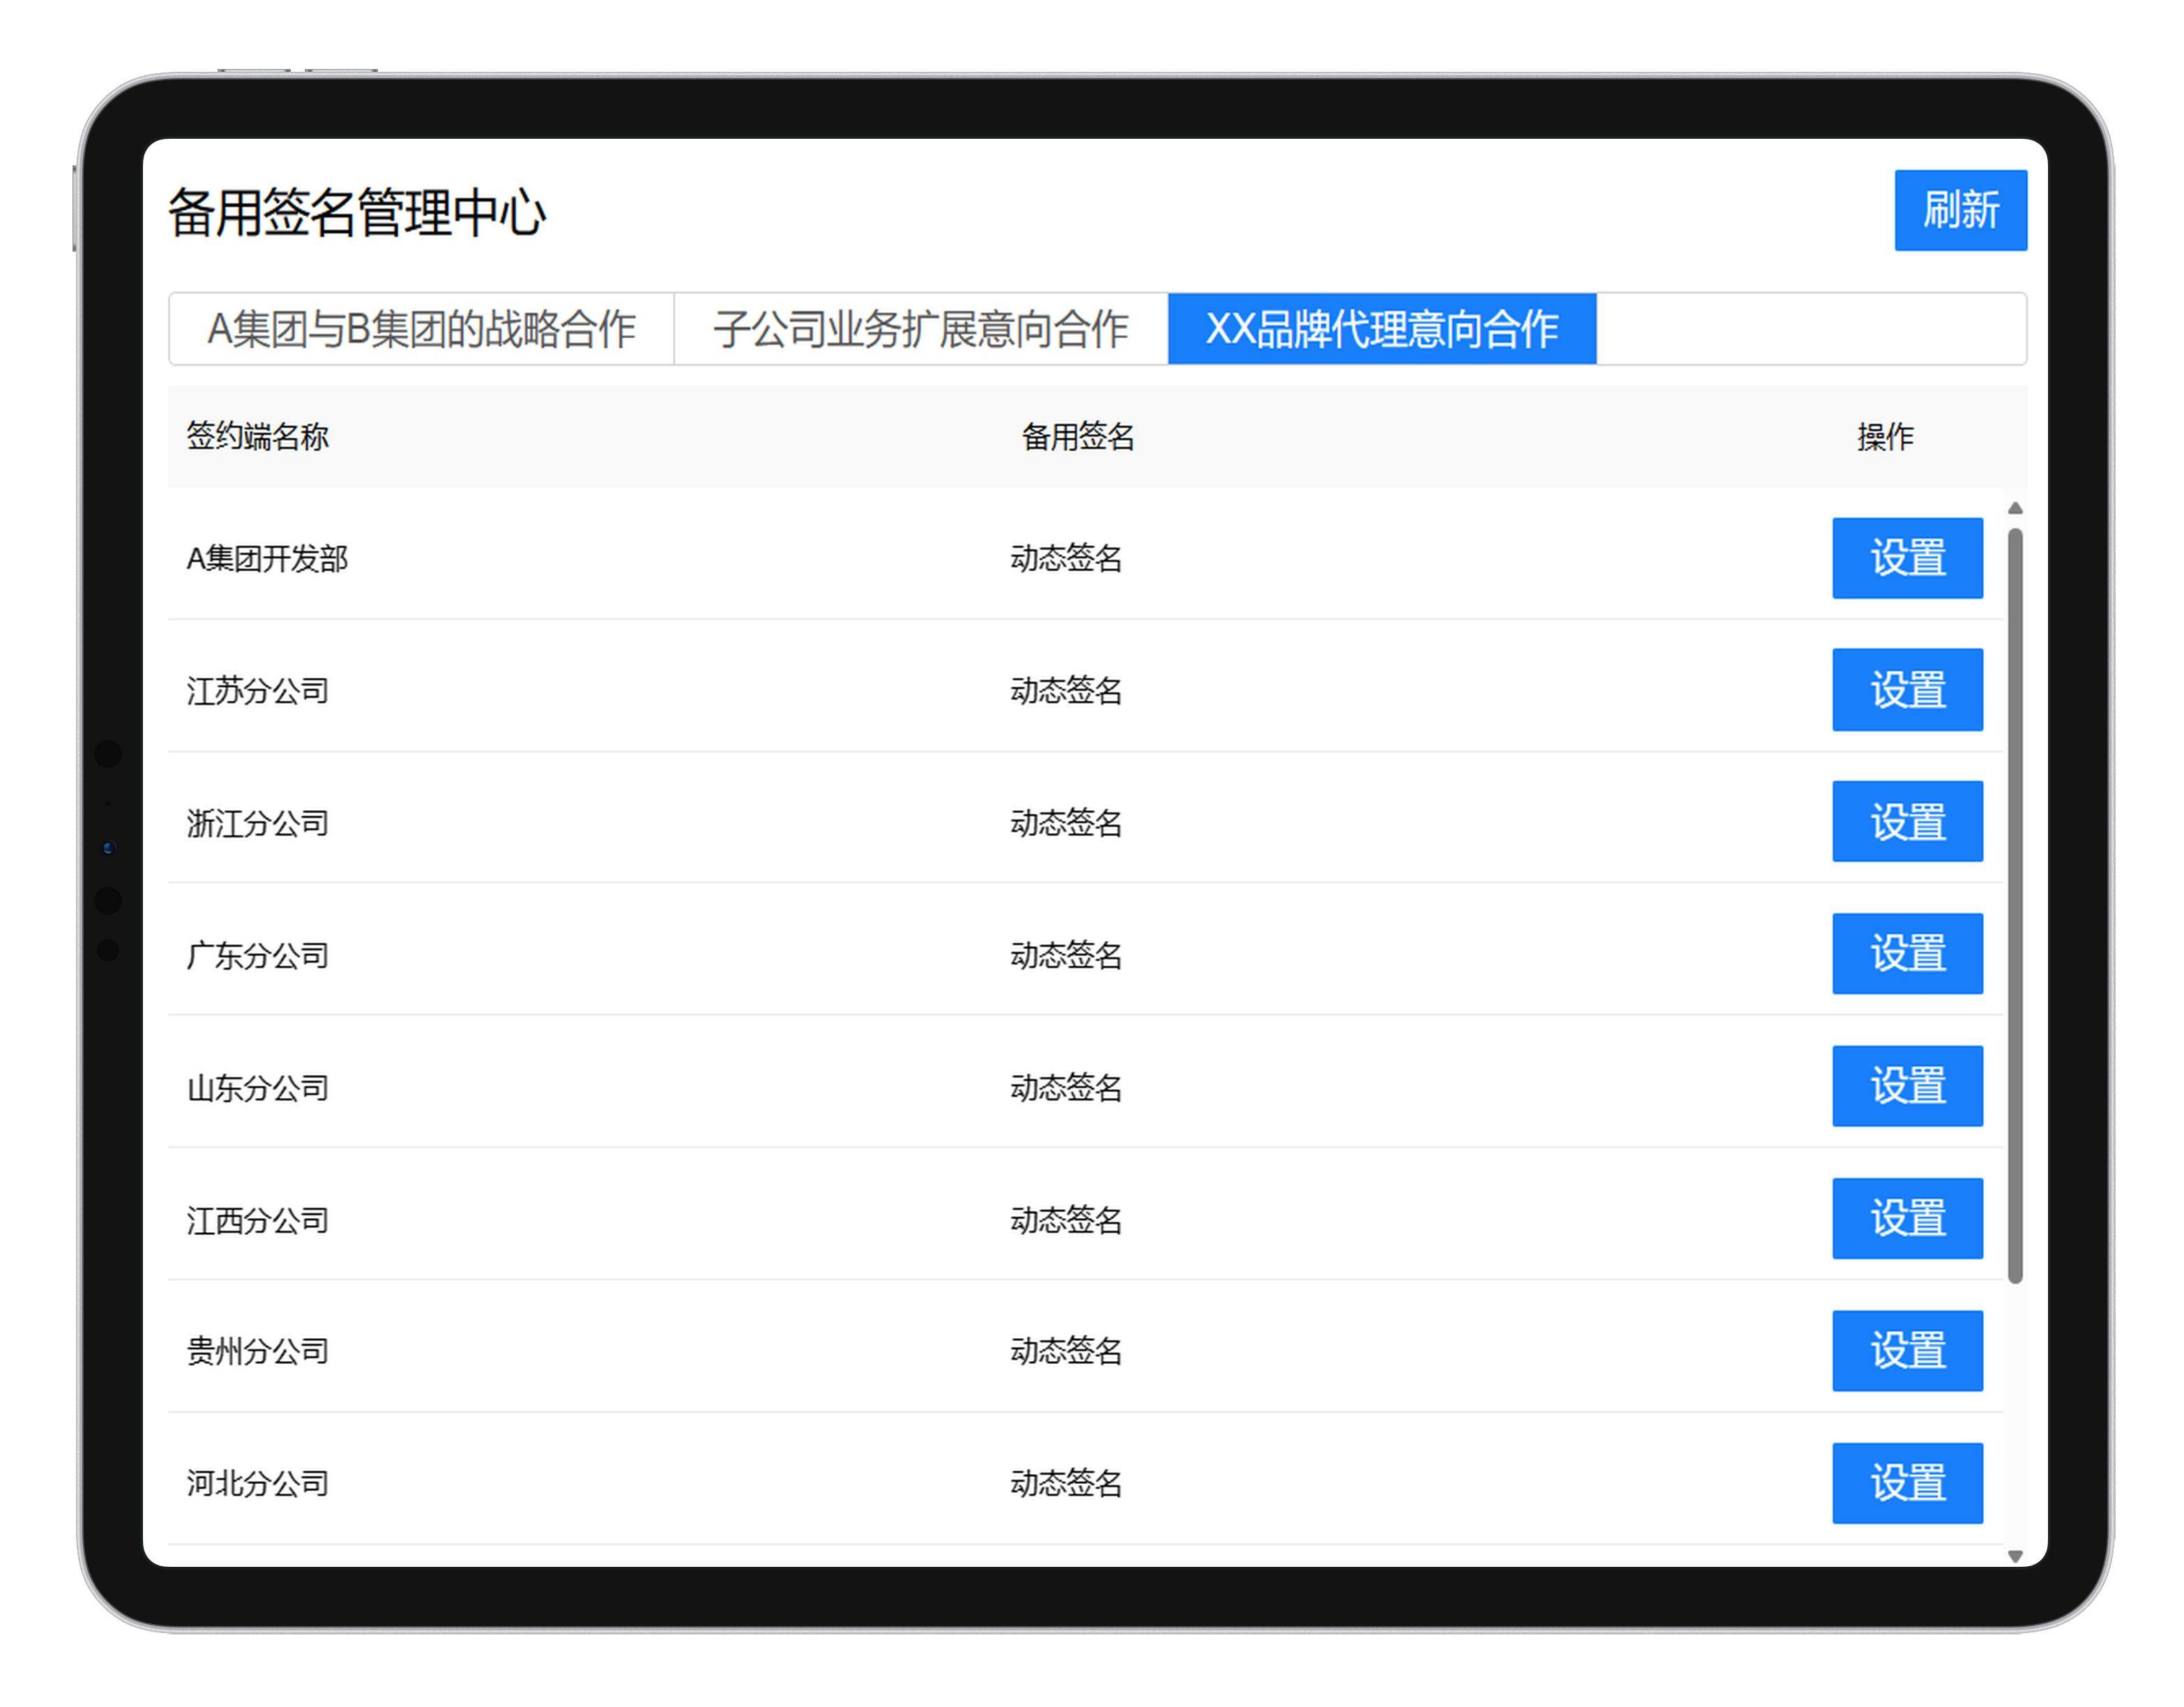Click the scrollbar down arrow
The image size is (2184, 1707).
tap(2015, 1556)
